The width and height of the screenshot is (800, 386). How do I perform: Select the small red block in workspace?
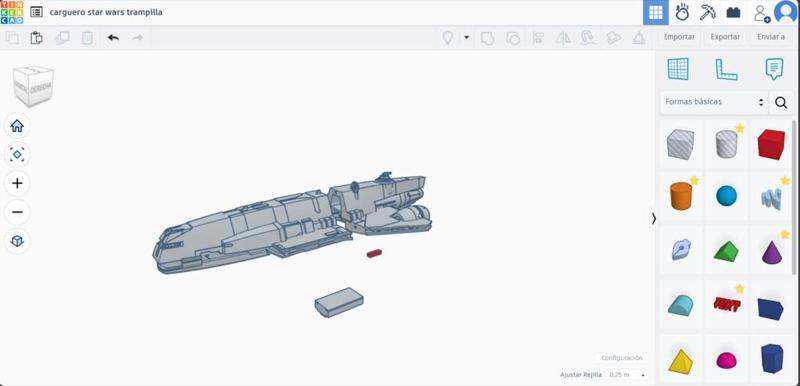click(374, 253)
